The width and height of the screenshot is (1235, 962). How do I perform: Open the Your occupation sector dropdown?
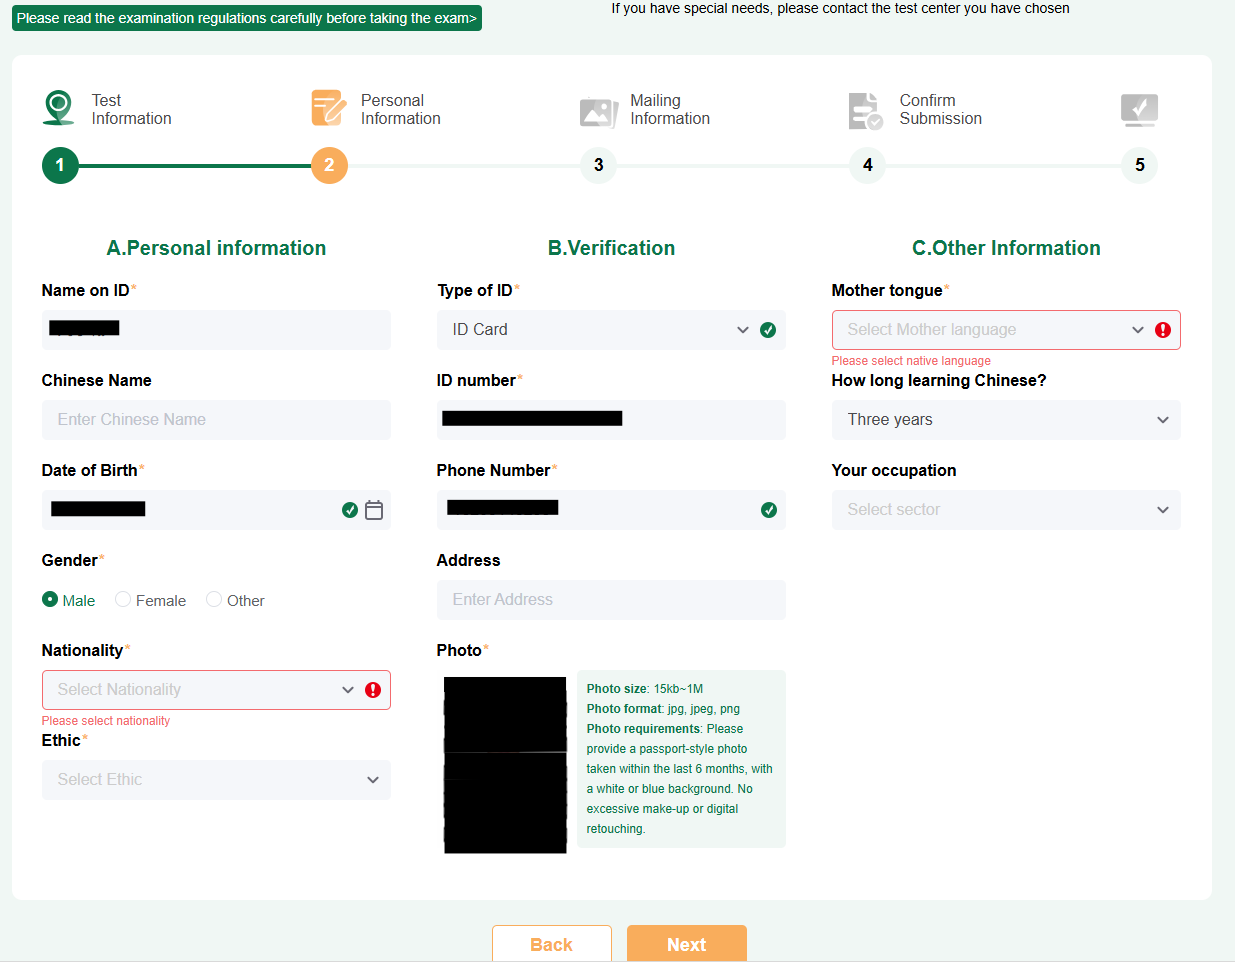tap(1005, 510)
